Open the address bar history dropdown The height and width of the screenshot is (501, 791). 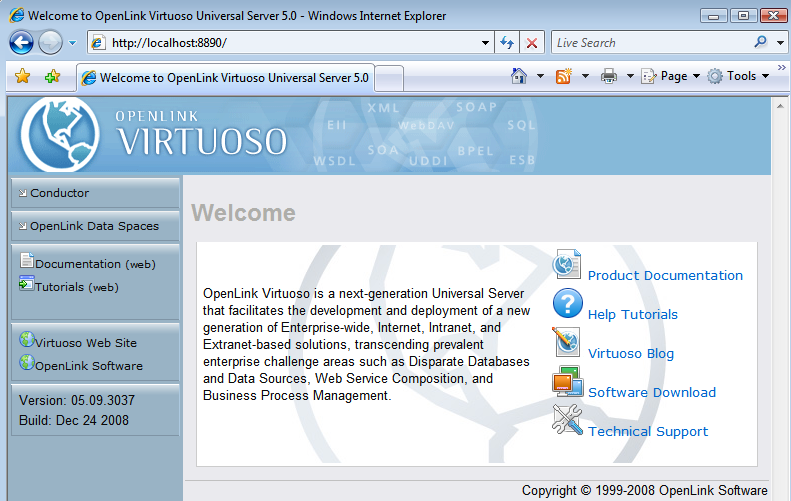(486, 43)
